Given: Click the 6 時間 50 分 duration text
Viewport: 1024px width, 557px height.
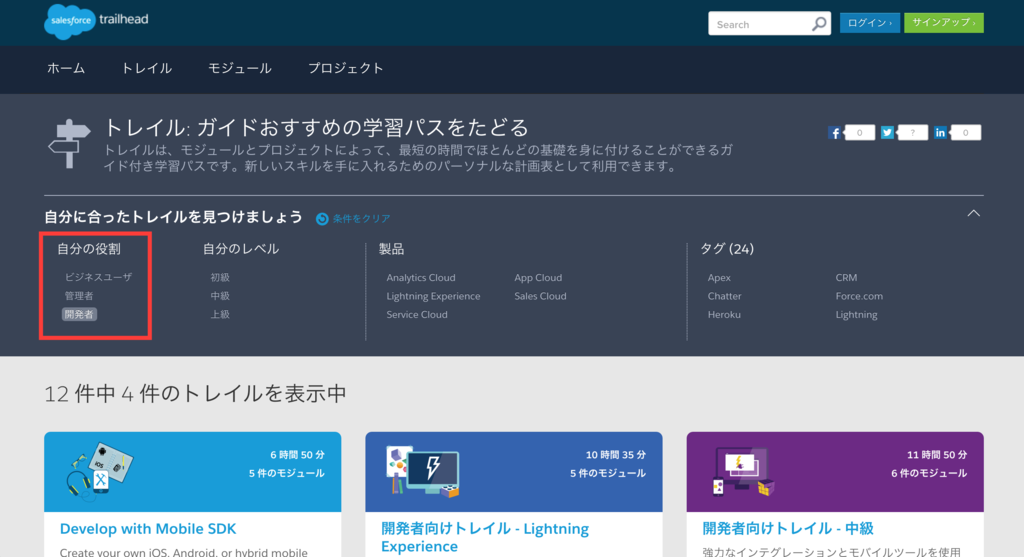Looking at the screenshot, I should click(297, 454).
